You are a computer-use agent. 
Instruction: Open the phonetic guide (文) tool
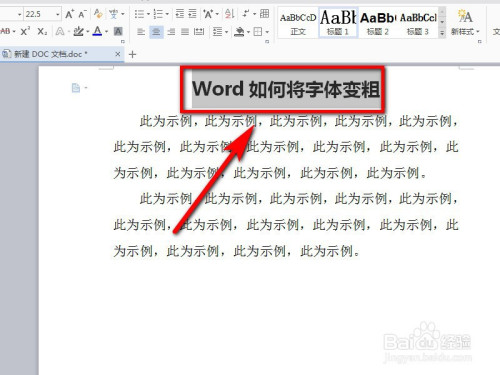(113, 14)
